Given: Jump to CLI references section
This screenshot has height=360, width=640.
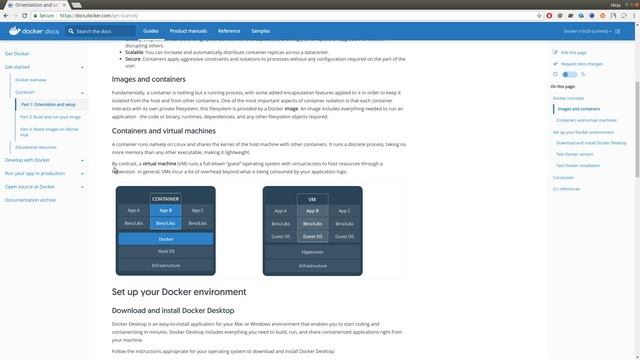Looking at the screenshot, I should pyautogui.click(x=566, y=189).
